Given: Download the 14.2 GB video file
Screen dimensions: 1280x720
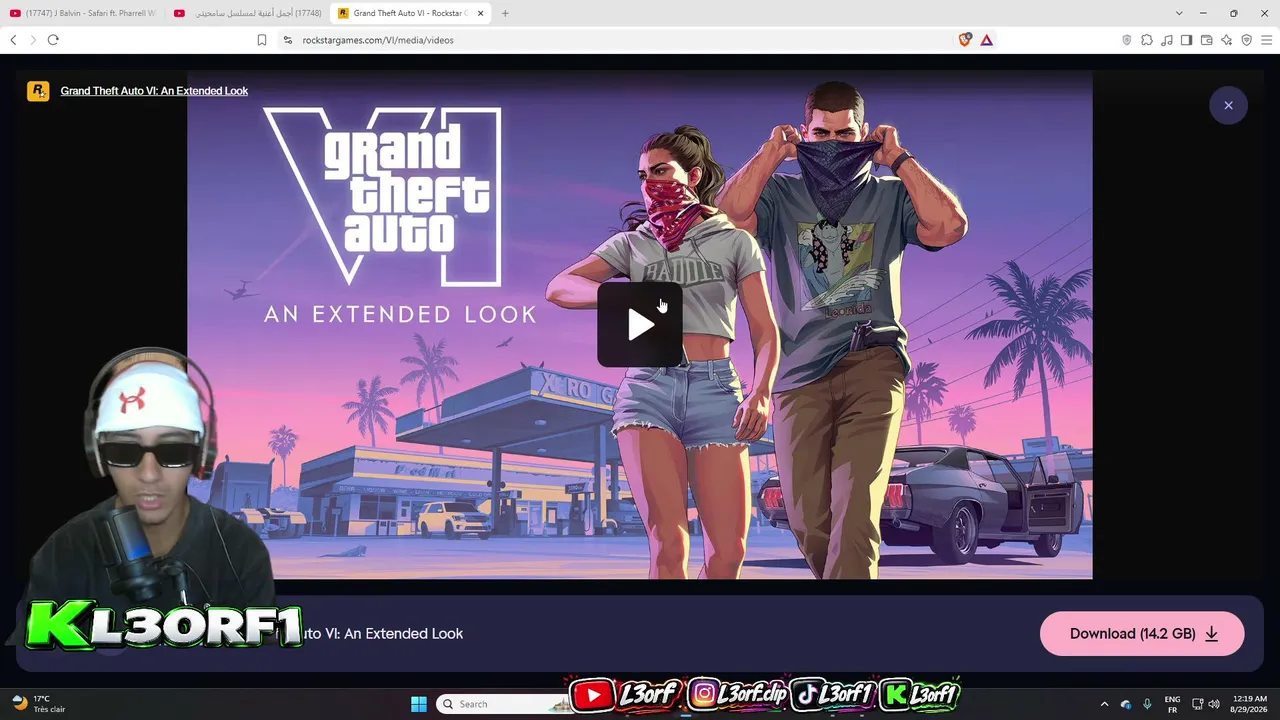Looking at the screenshot, I should (1142, 634).
